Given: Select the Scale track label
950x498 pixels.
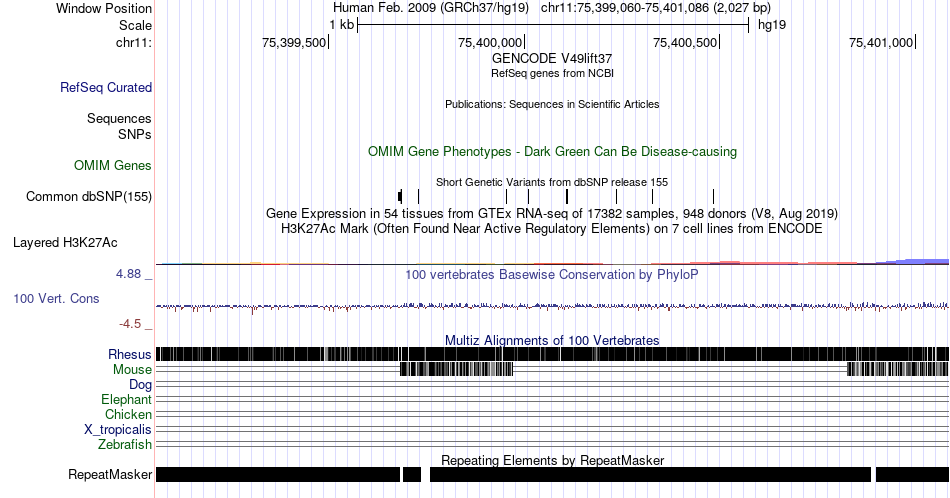Looking at the screenshot, I should click(135, 25).
